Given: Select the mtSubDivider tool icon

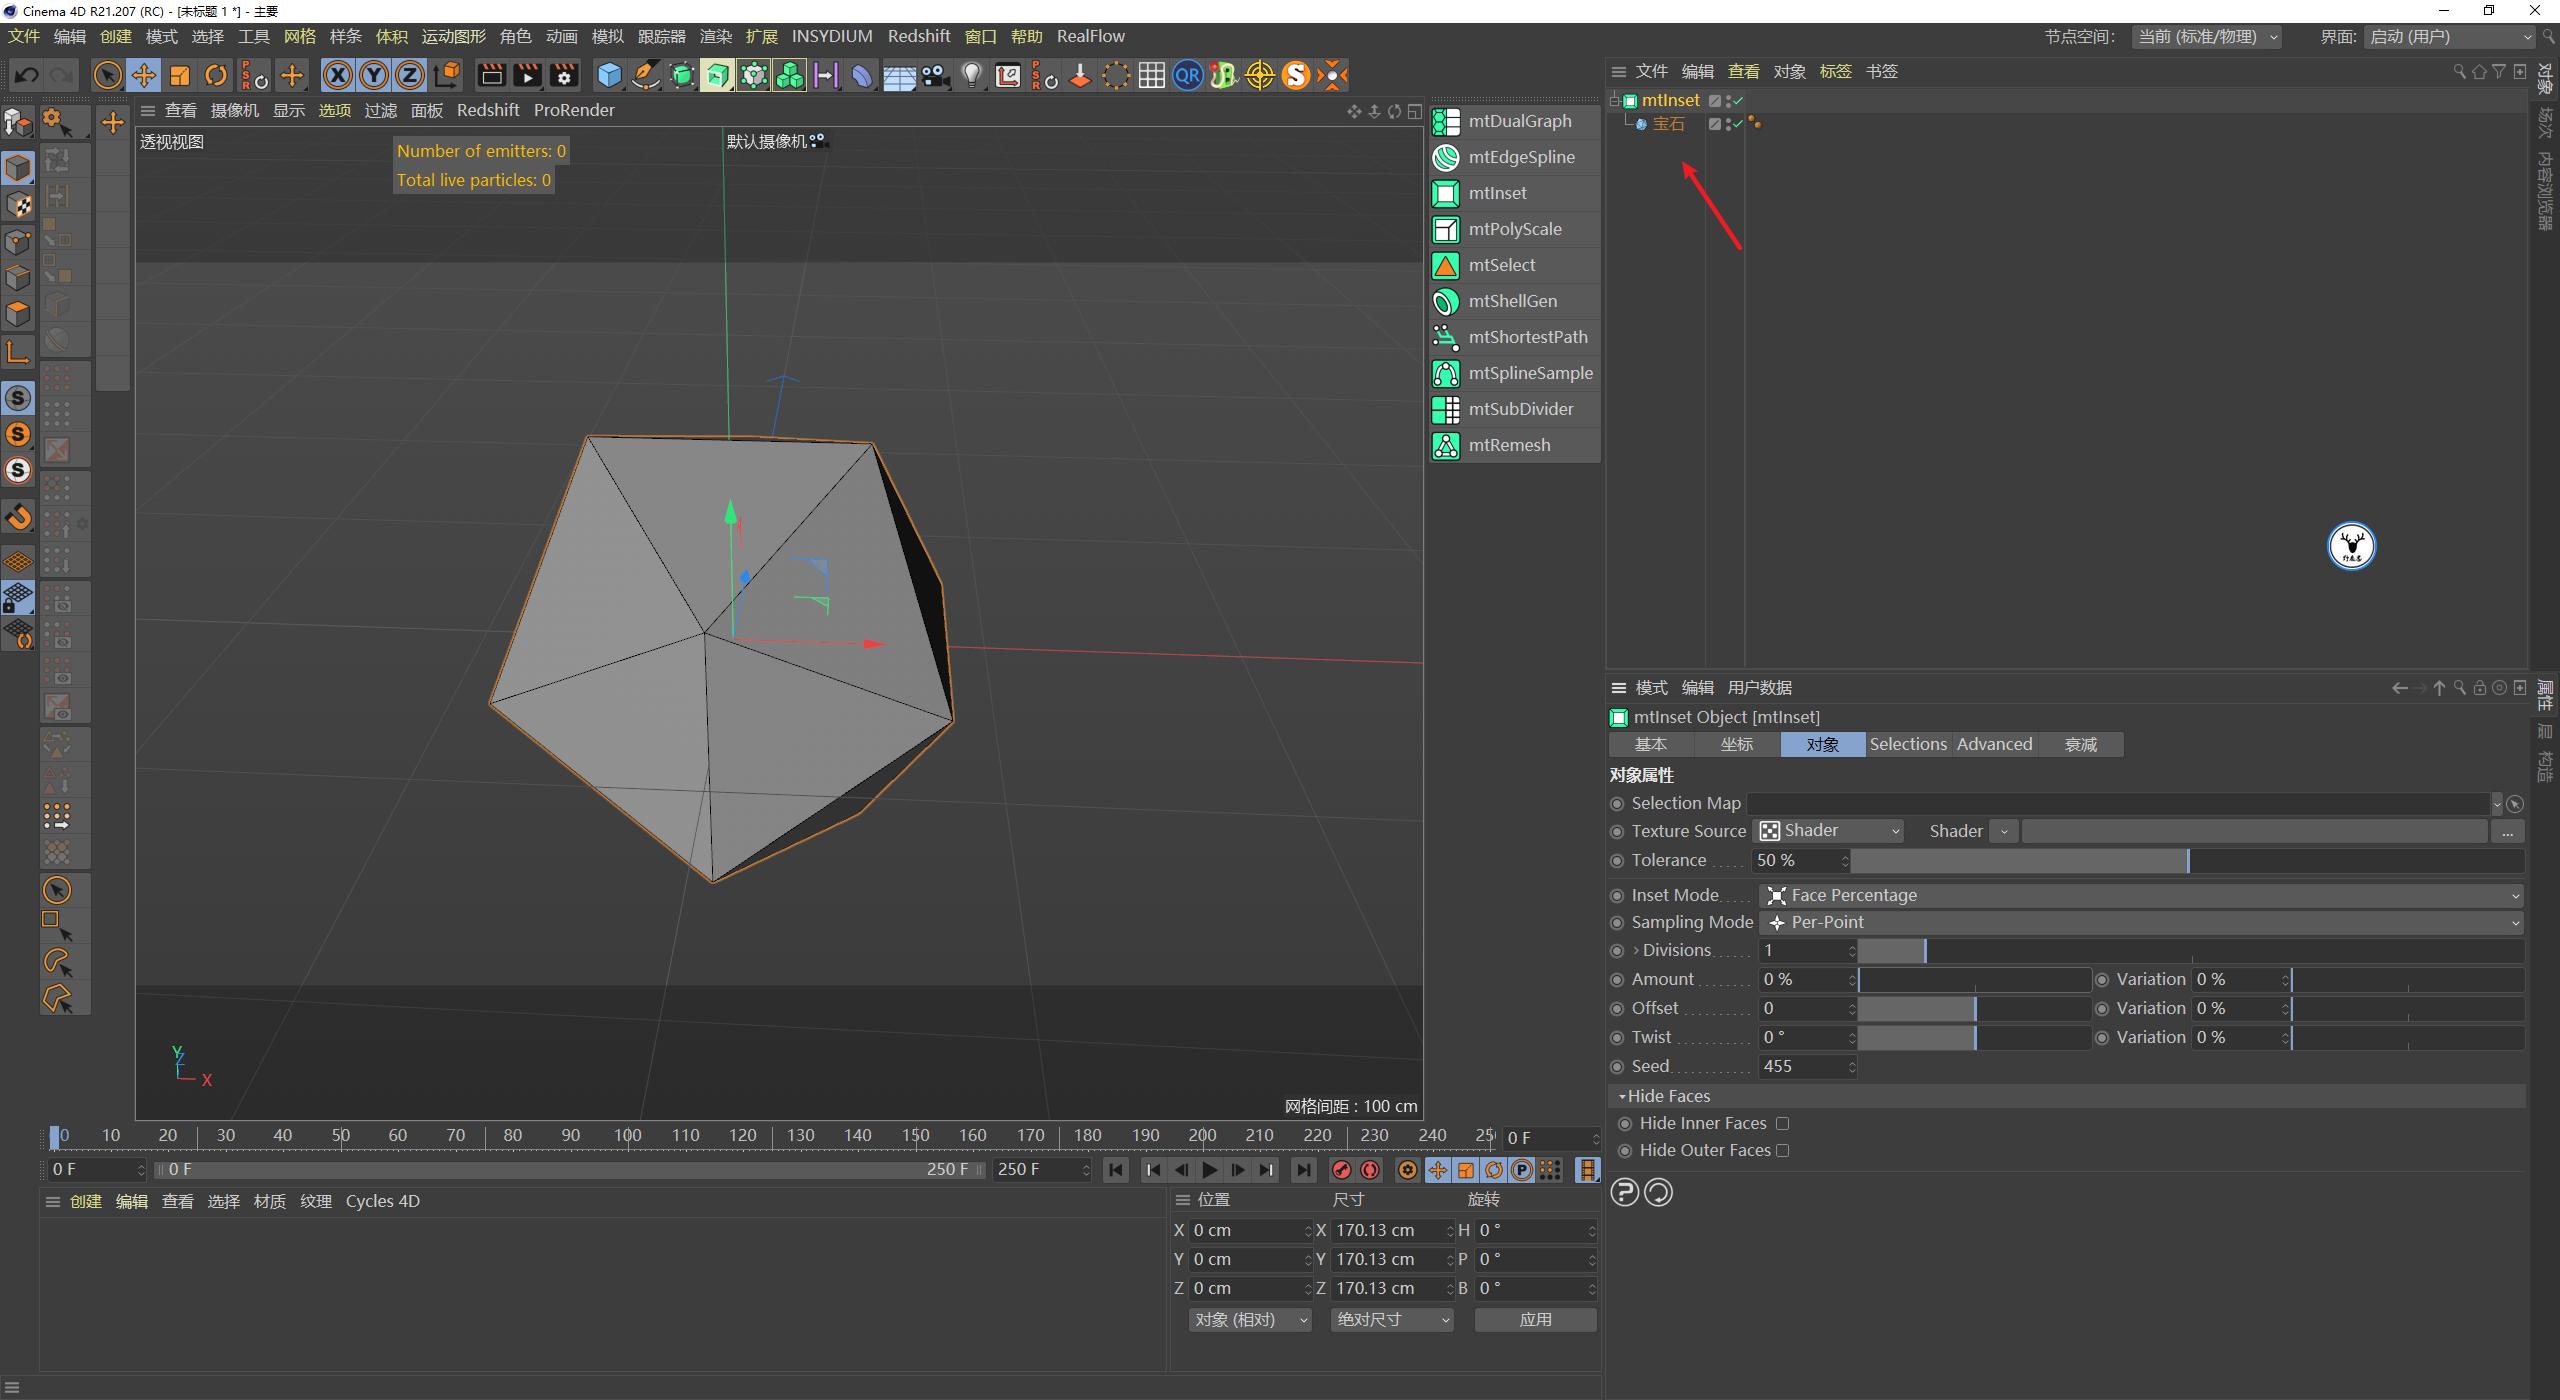Looking at the screenshot, I should click(x=1446, y=409).
